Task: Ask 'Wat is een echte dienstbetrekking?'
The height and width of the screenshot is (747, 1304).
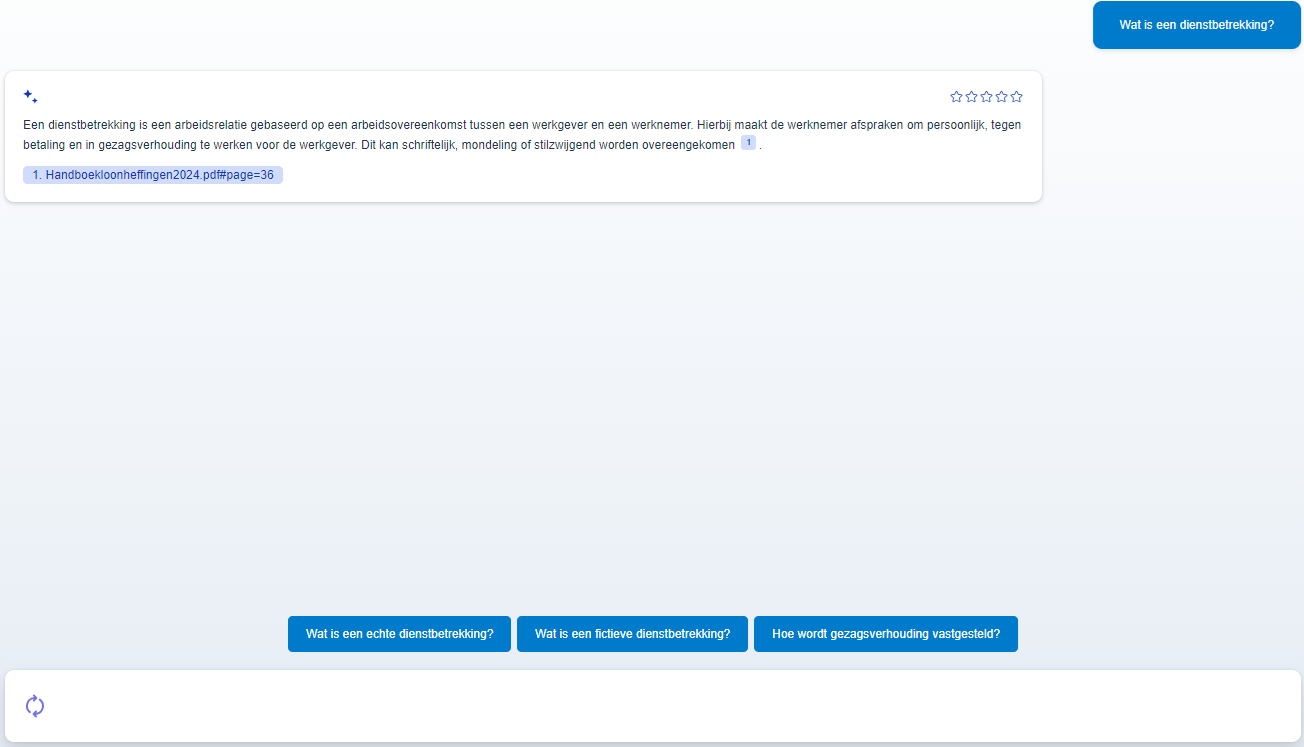Action: click(399, 634)
